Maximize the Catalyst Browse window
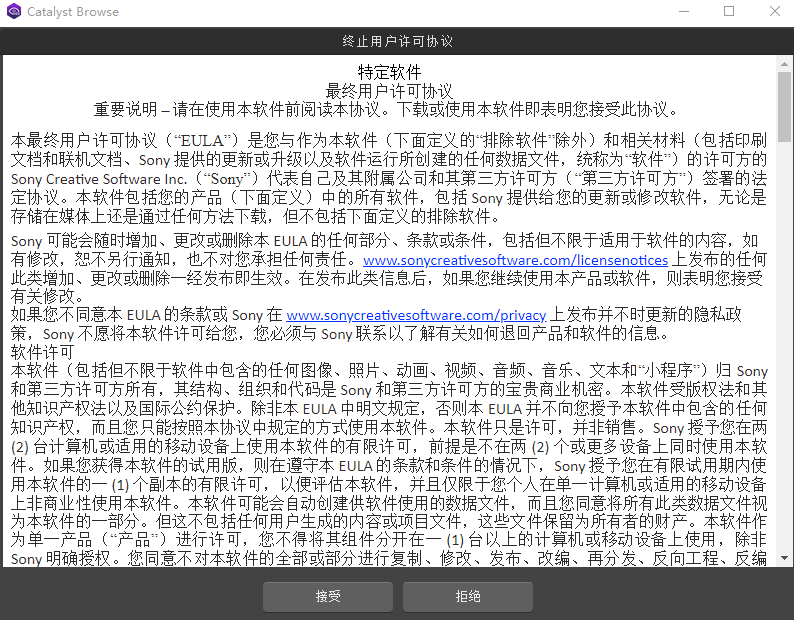Viewport: 794px width, 620px height. [729, 11]
